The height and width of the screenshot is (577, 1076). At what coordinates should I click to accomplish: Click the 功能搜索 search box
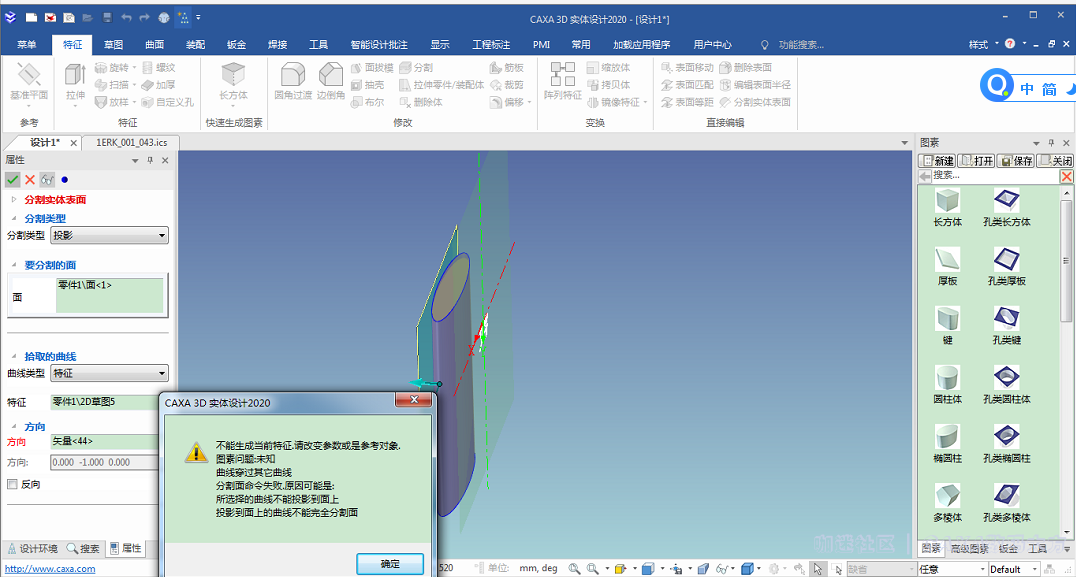[801, 45]
